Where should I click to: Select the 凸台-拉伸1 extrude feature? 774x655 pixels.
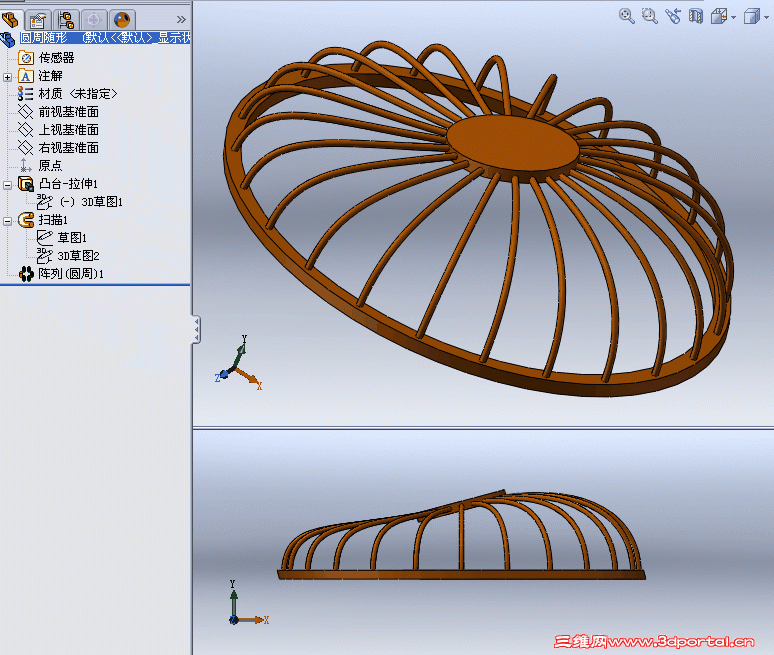(68, 184)
